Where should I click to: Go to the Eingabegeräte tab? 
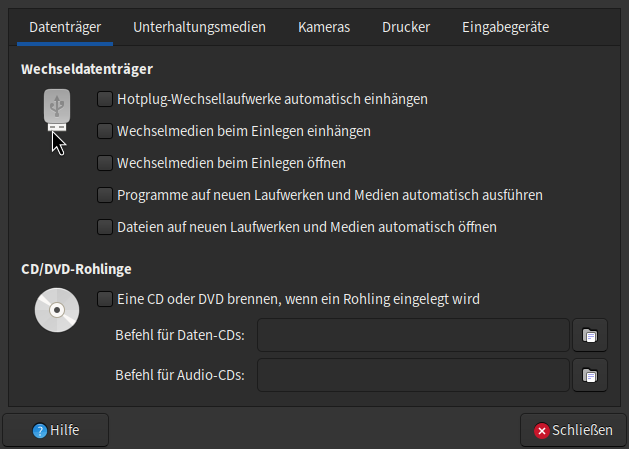tap(505, 27)
